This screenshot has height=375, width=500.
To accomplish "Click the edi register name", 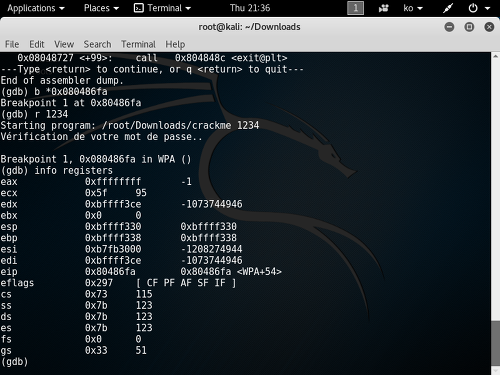I will pyautogui.click(x=9, y=260).
